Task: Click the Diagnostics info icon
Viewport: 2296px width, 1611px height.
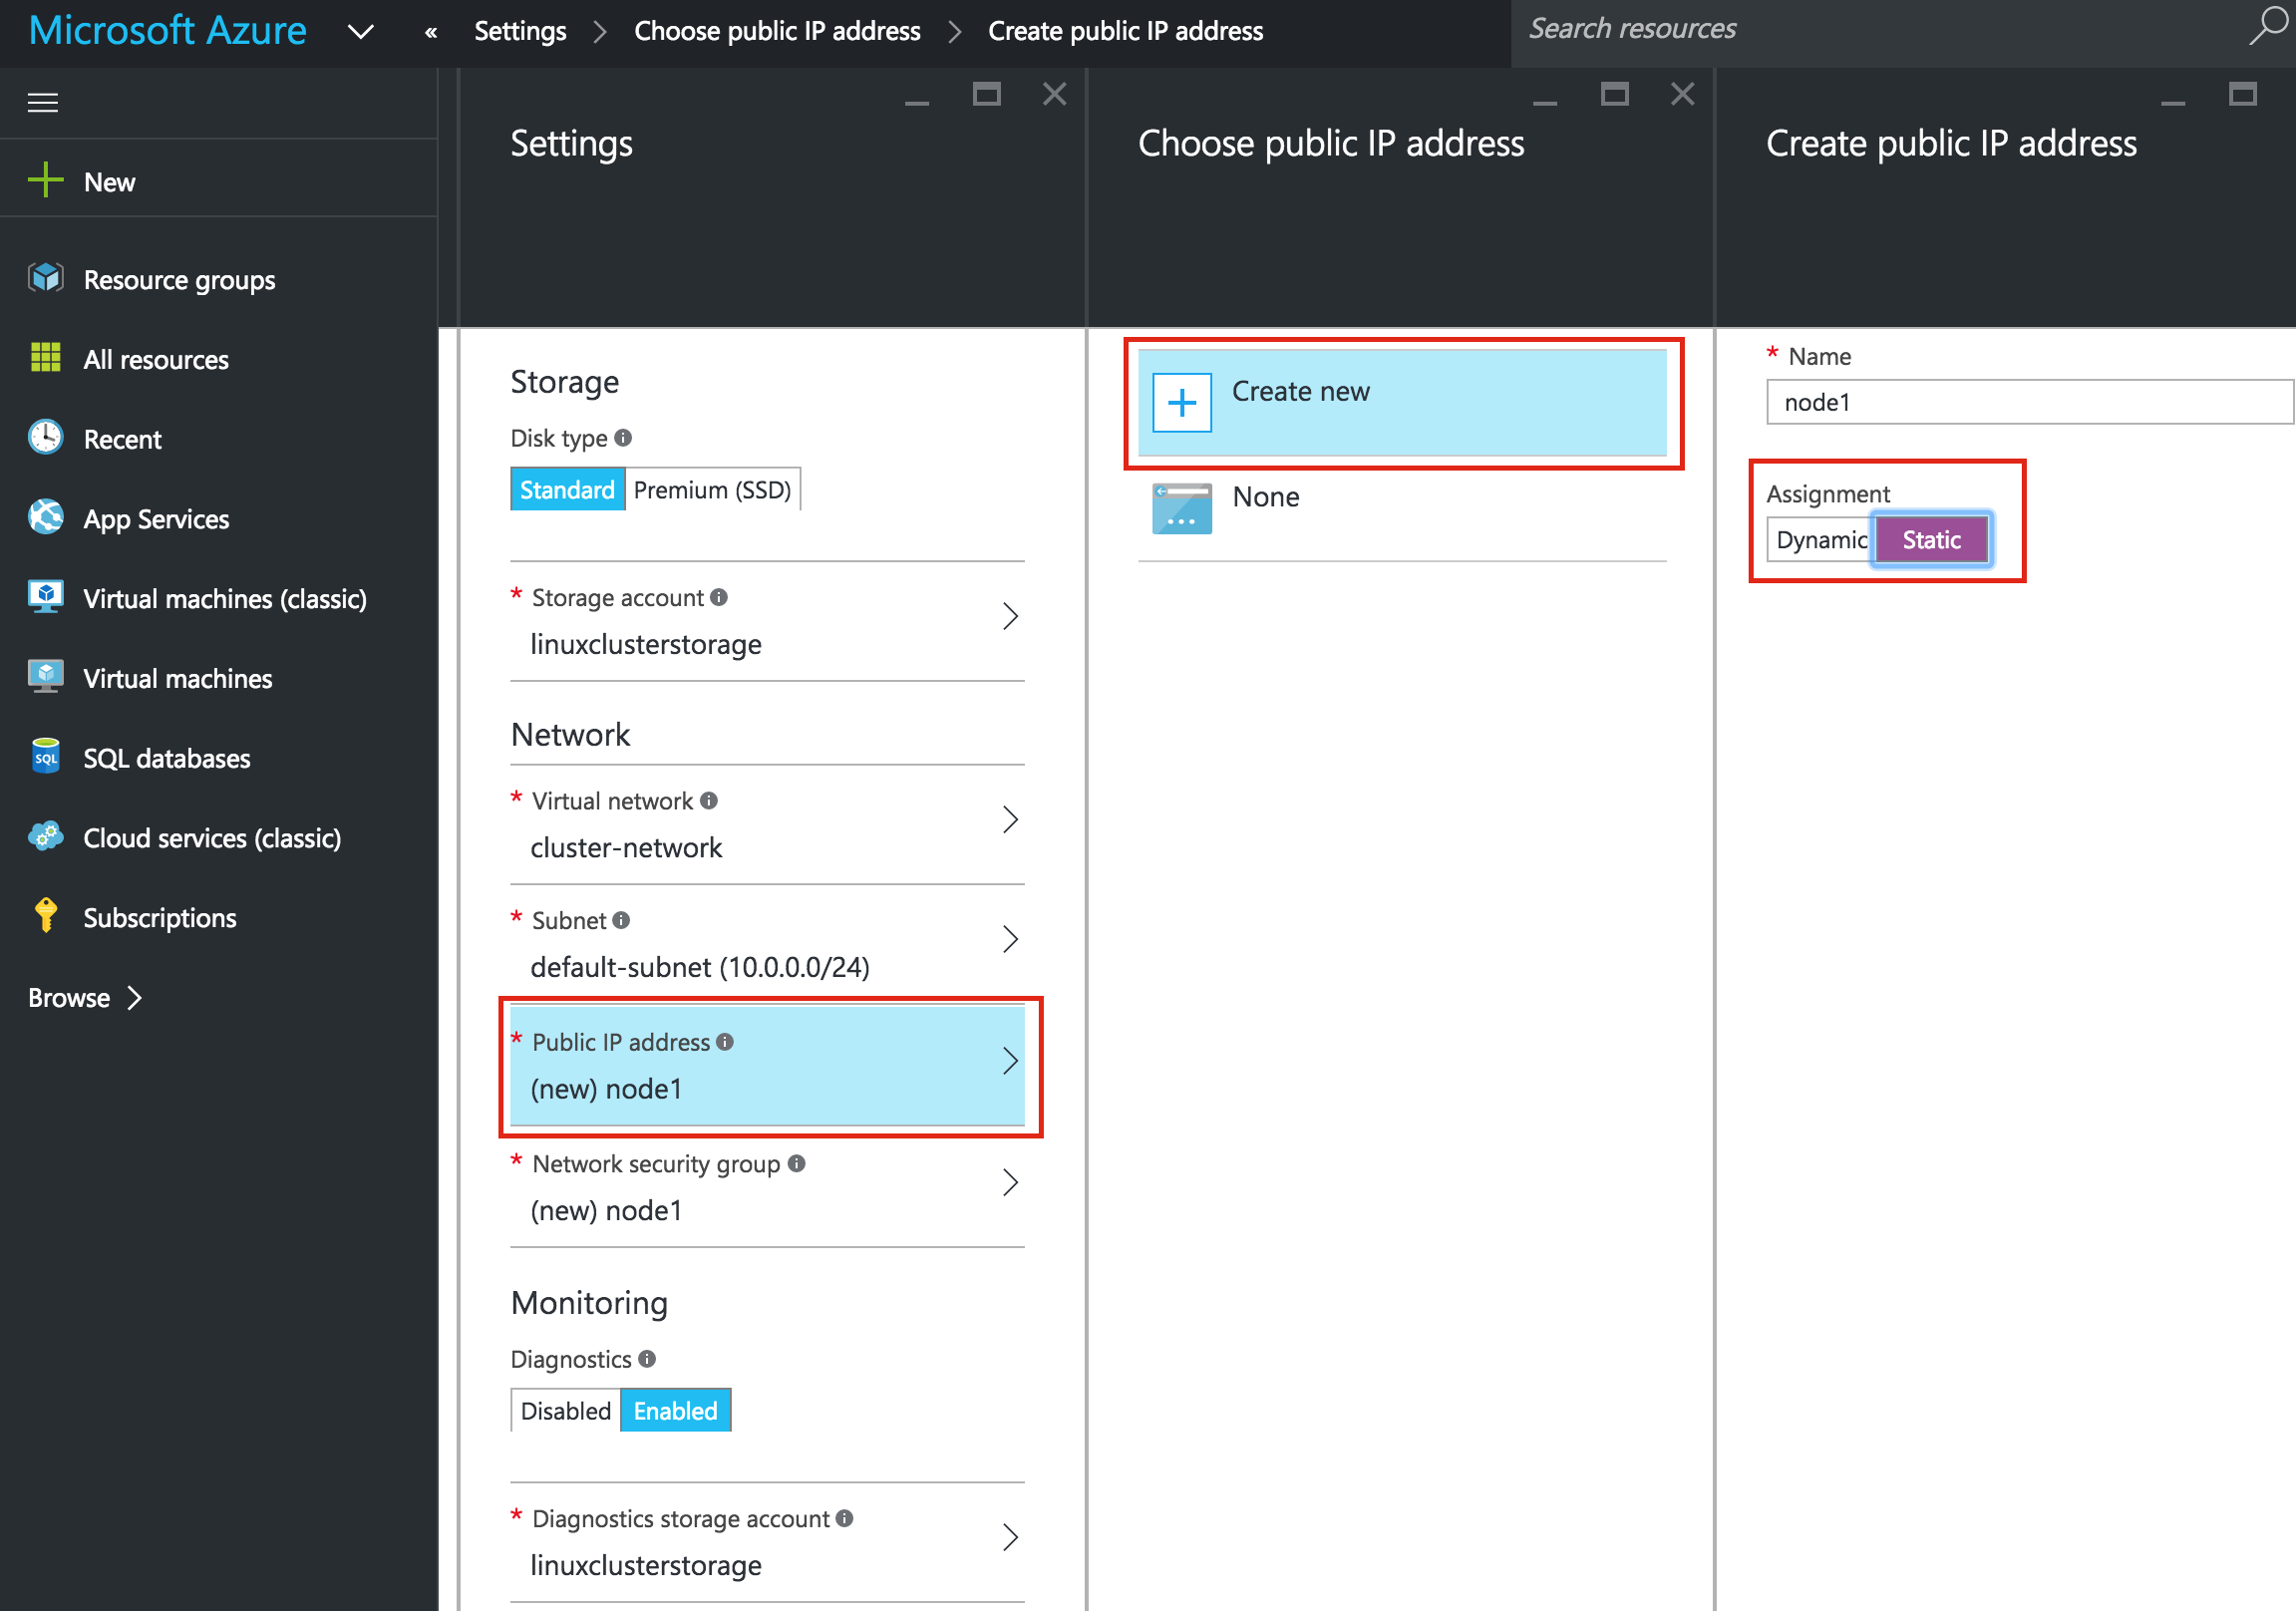Action: point(647,1359)
